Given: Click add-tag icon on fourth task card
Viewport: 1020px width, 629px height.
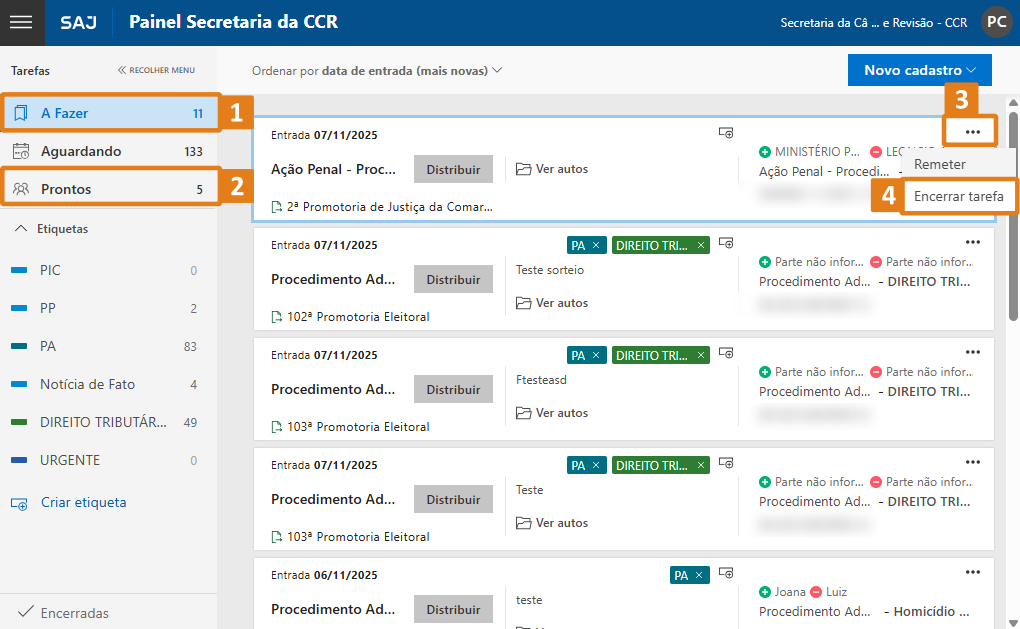Looking at the screenshot, I should coord(727,463).
